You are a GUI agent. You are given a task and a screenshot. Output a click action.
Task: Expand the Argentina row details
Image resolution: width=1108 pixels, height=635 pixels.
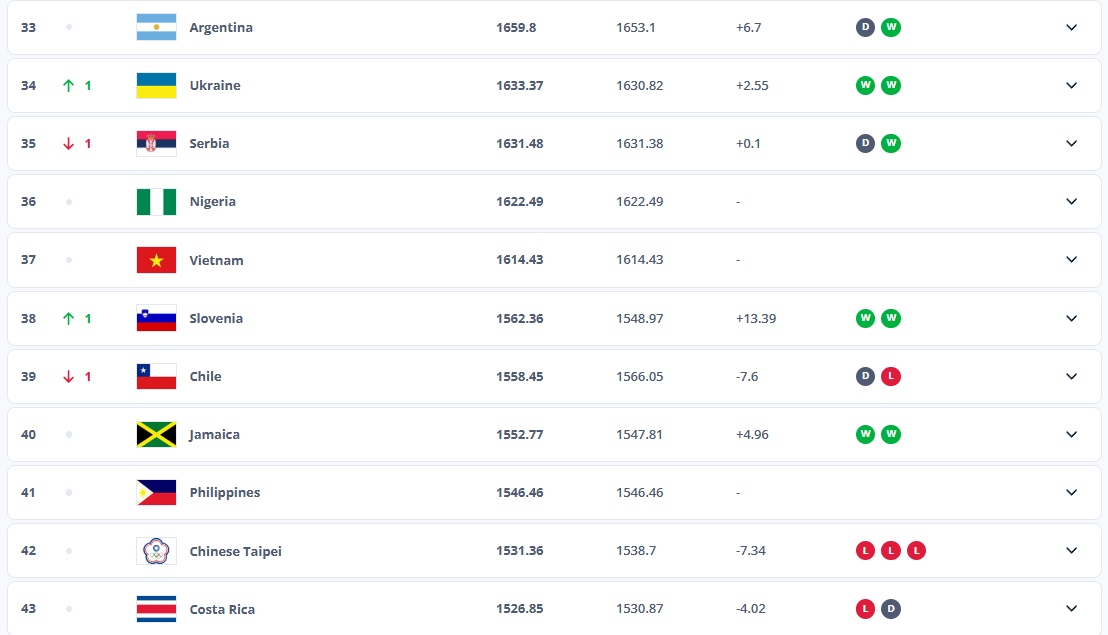pos(1071,27)
